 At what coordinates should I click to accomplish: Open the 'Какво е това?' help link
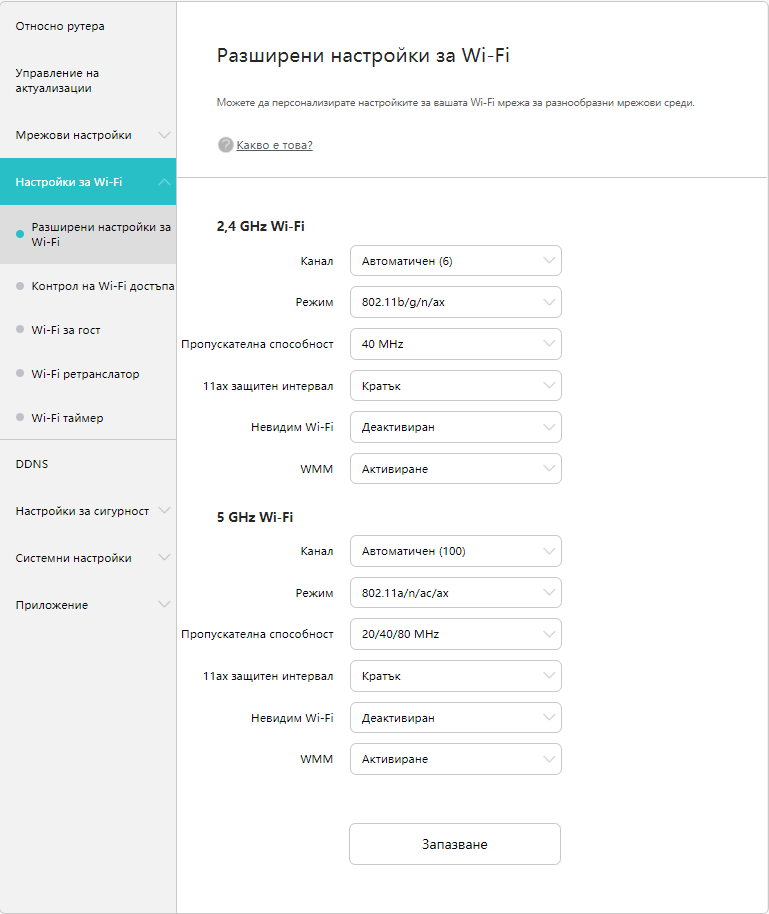coord(275,145)
